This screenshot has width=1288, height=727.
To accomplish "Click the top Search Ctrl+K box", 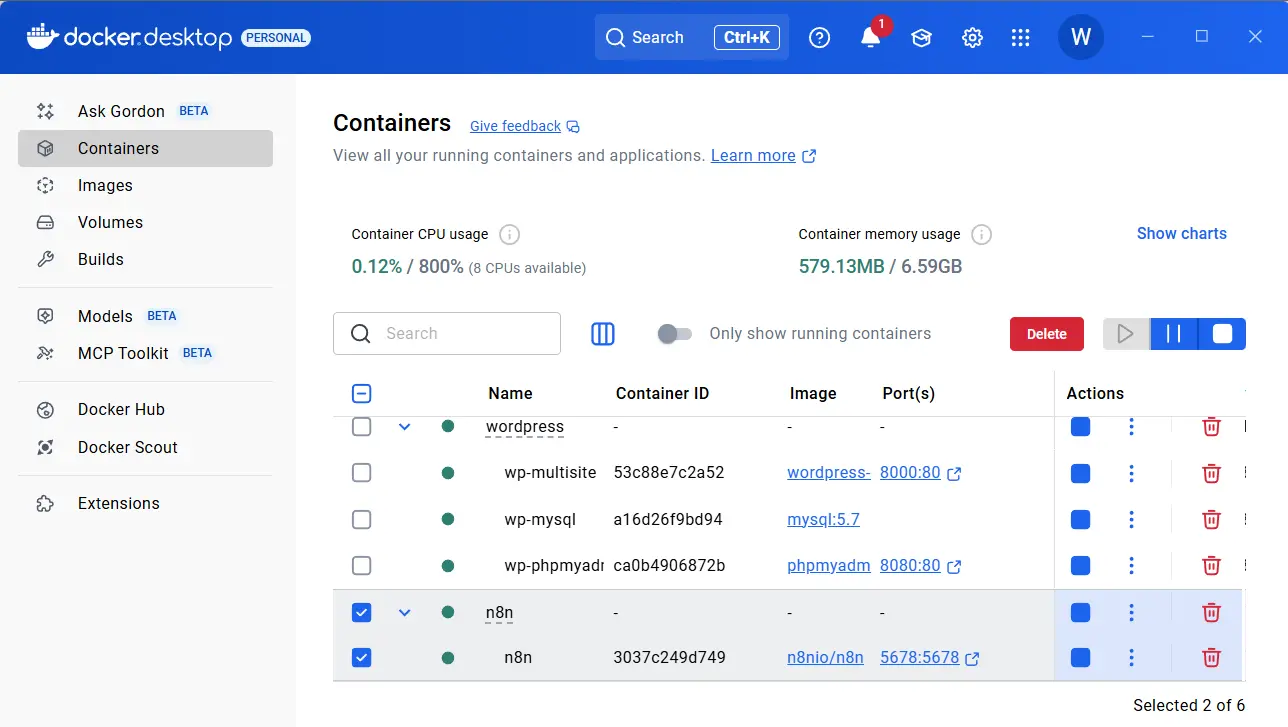I will tap(692, 37).
